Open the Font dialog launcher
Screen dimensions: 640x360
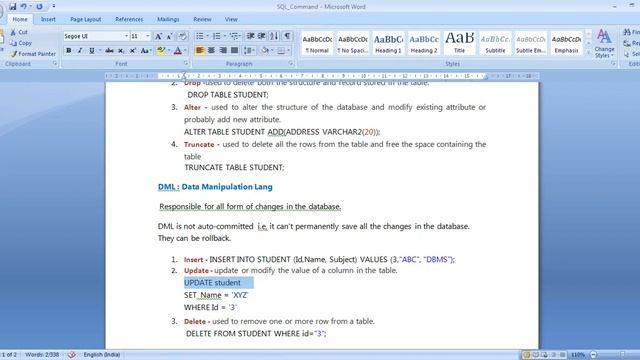[x=186, y=64]
